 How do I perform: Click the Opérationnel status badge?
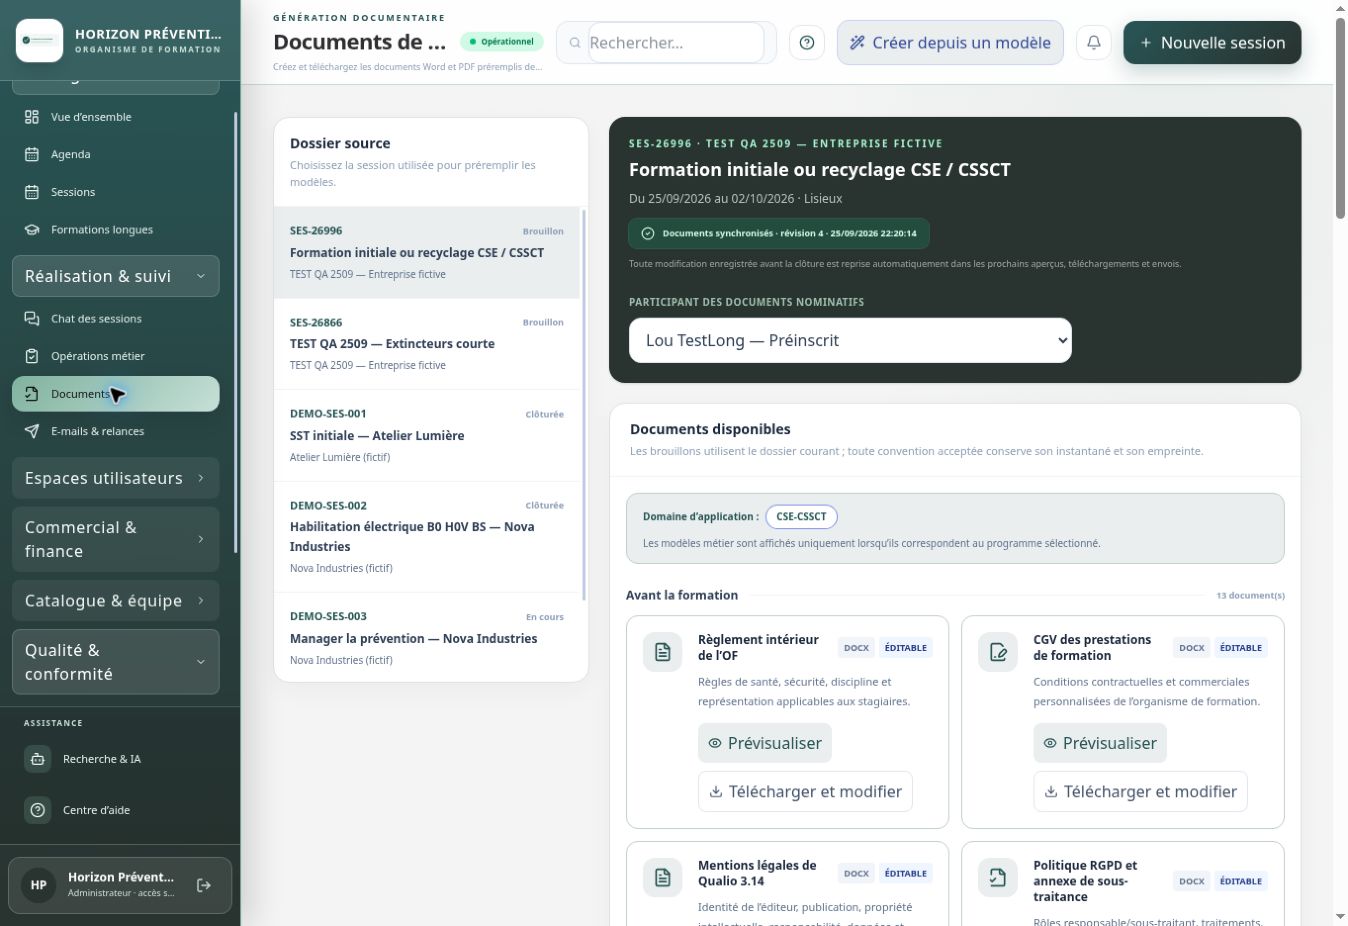[502, 42]
